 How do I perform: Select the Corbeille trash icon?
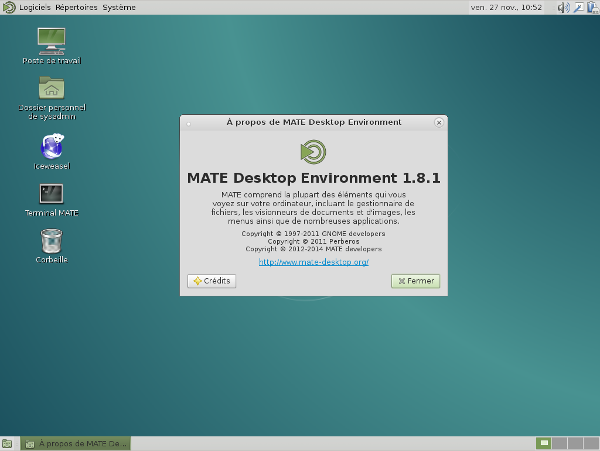(x=52, y=246)
